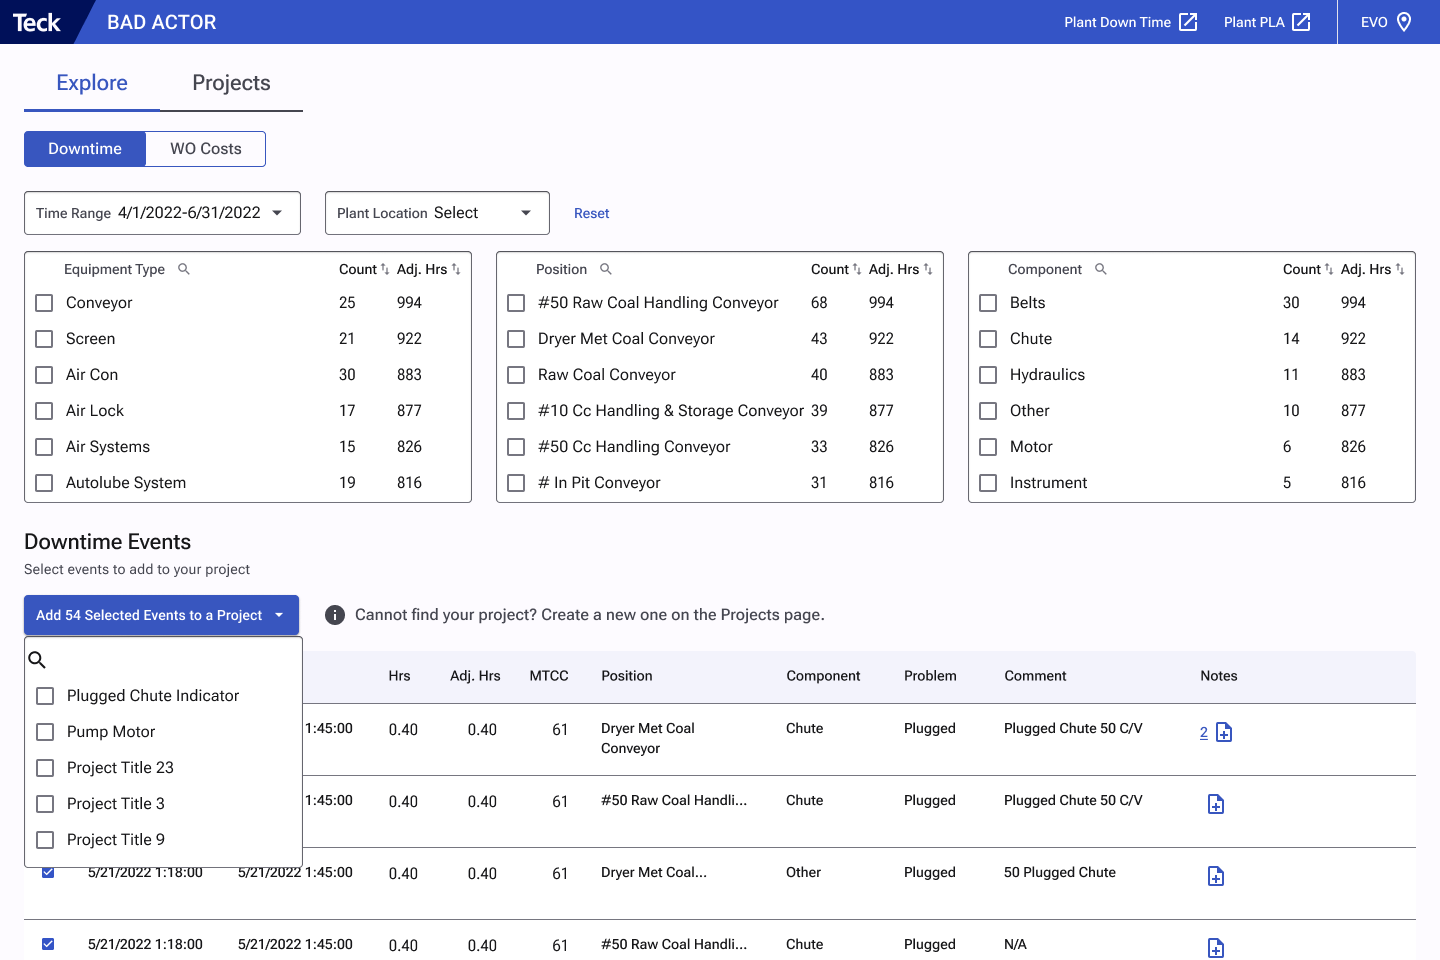Click the Air Lock equipment row label
This screenshot has height=960, width=1440.
tap(95, 411)
